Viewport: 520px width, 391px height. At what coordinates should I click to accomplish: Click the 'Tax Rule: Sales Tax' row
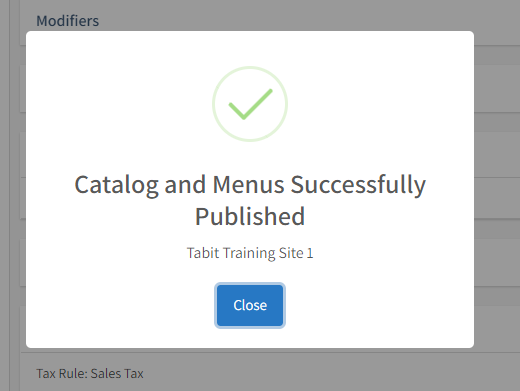click(x=90, y=373)
